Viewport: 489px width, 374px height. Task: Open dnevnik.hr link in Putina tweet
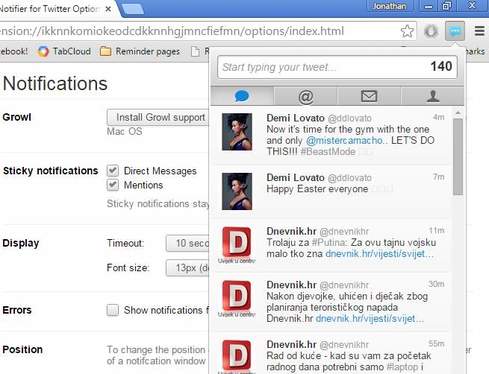click(379, 254)
